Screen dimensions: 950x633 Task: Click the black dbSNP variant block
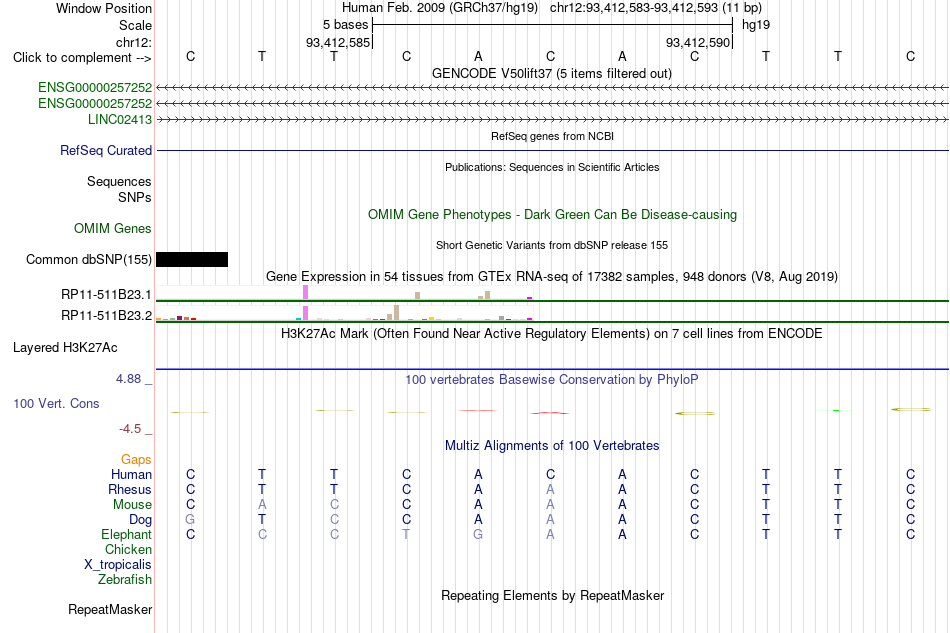[x=192, y=259]
